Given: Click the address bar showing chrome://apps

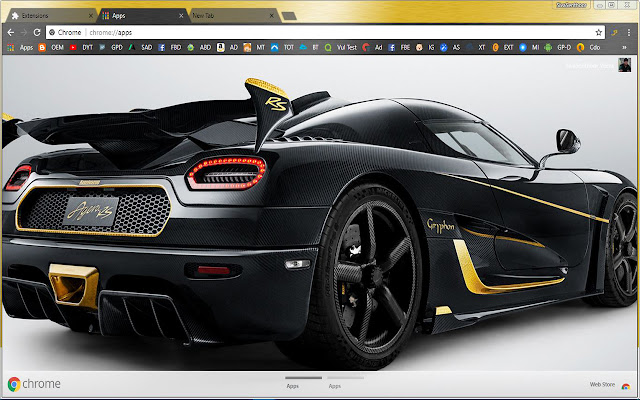Looking at the screenshot, I should pos(324,32).
